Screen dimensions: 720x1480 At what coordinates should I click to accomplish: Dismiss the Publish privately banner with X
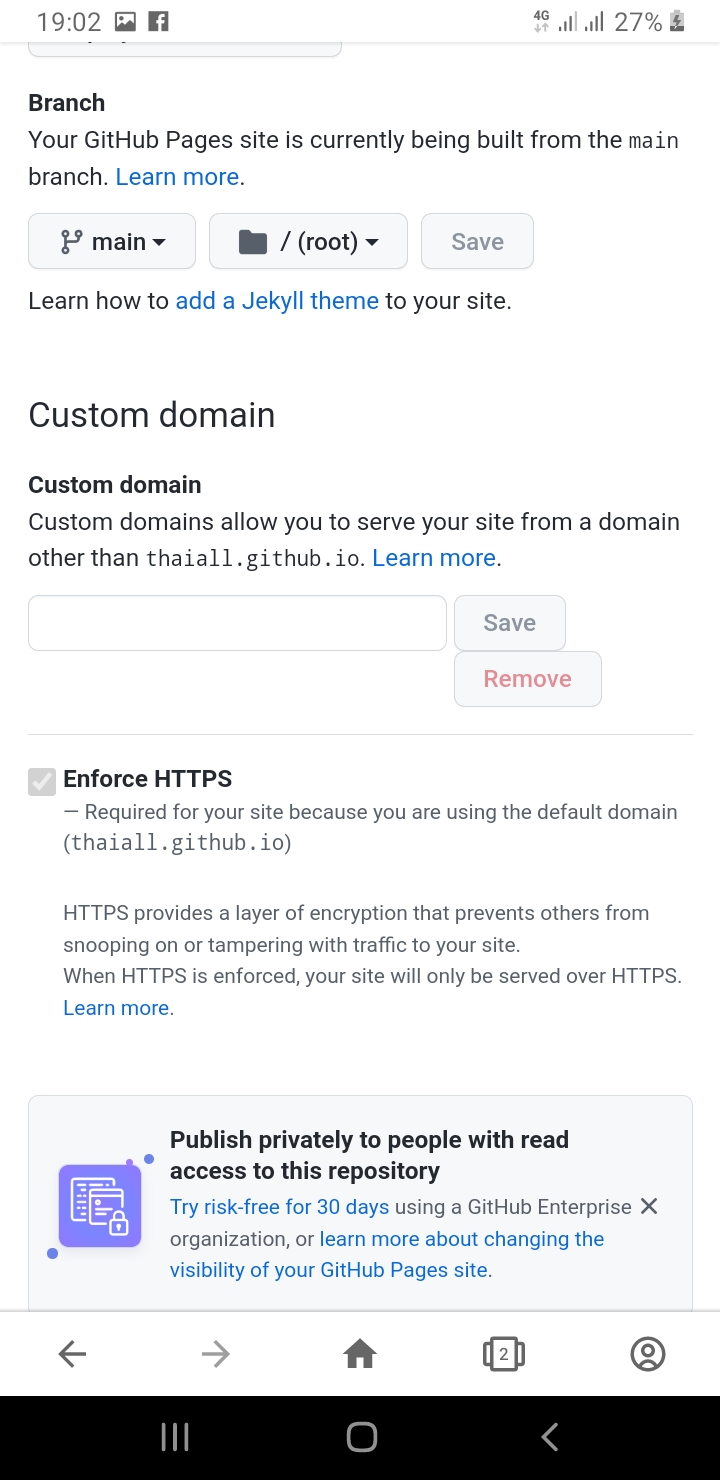coord(649,1206)
